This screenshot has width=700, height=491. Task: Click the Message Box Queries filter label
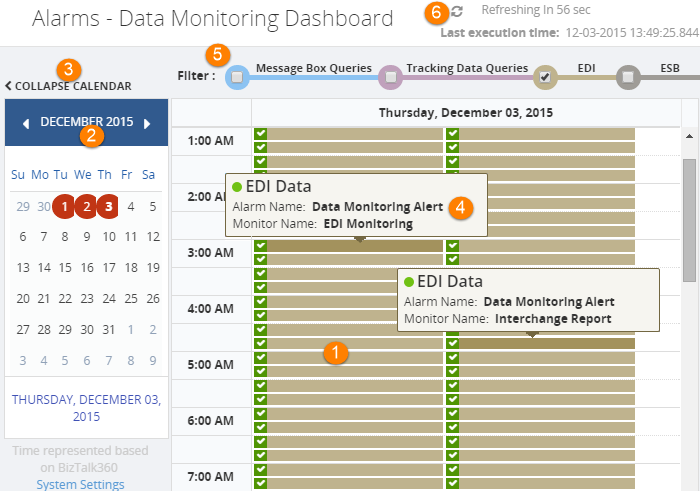[x=314, y=68]
